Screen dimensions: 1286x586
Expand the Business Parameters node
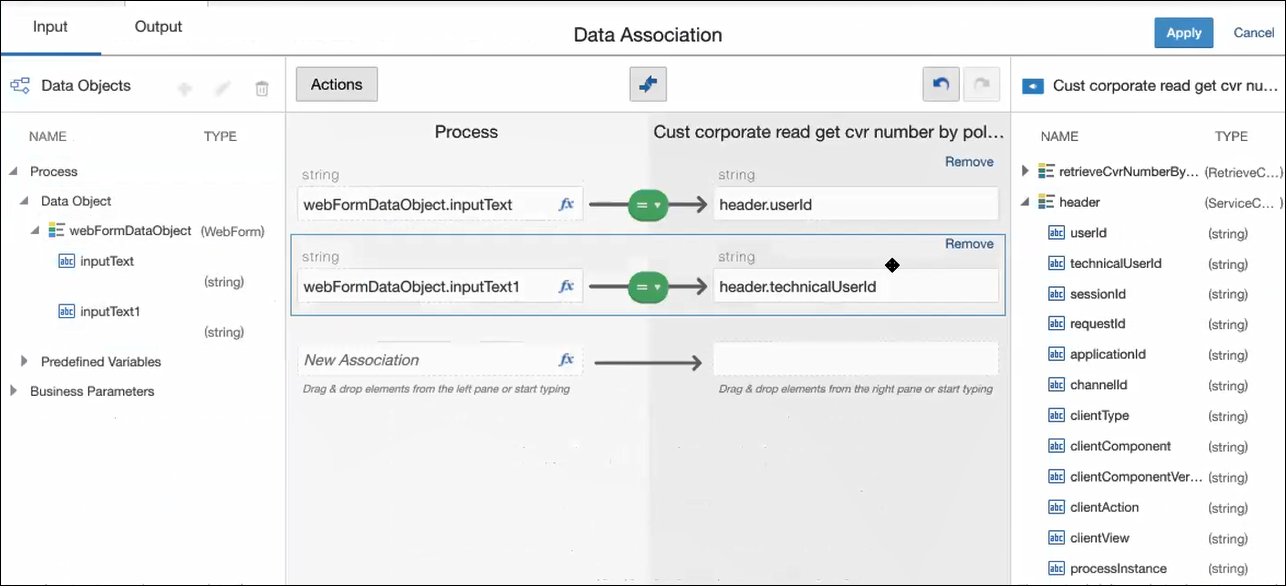(14, 391)
